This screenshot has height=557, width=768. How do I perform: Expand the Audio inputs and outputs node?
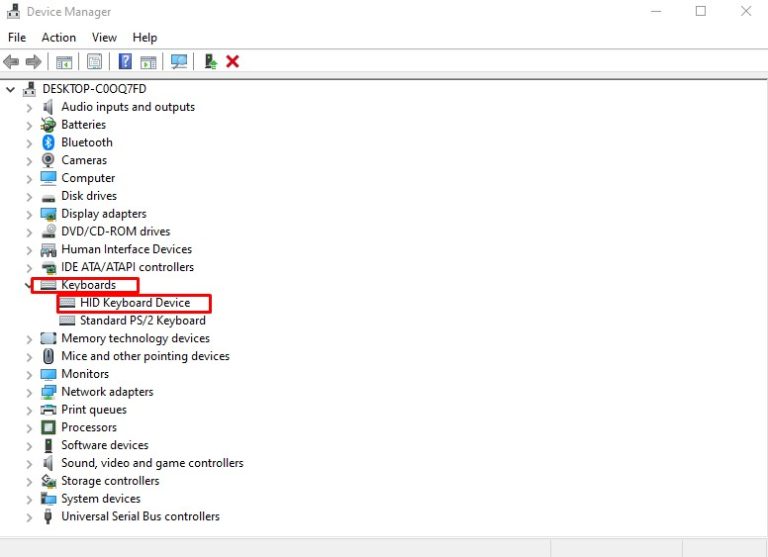point(29,107)
